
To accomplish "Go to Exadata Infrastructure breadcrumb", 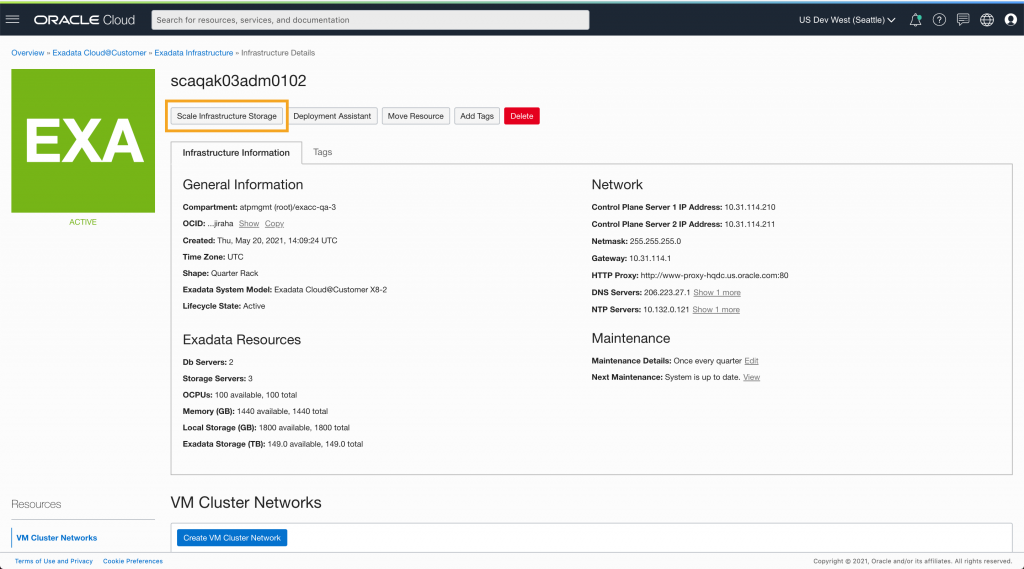I will 193,53.
